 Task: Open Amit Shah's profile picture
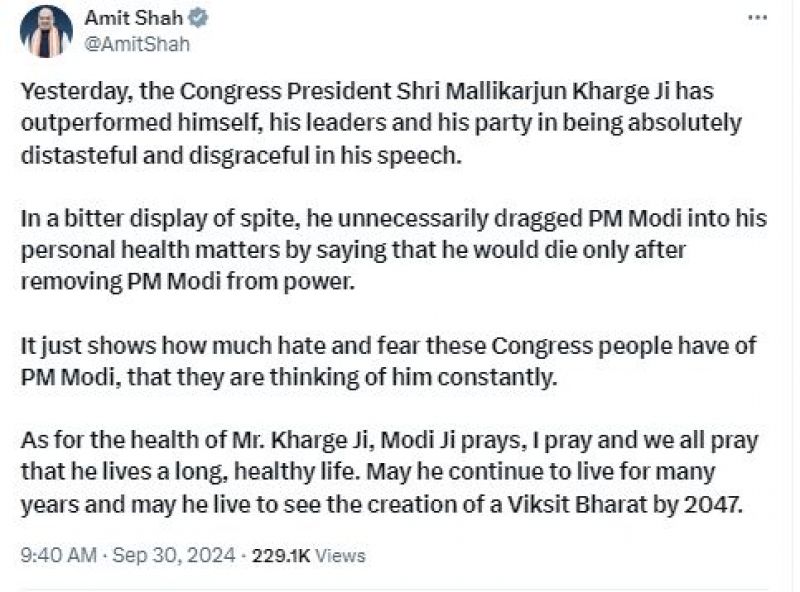pyautogui.click(x=47, y=31)
